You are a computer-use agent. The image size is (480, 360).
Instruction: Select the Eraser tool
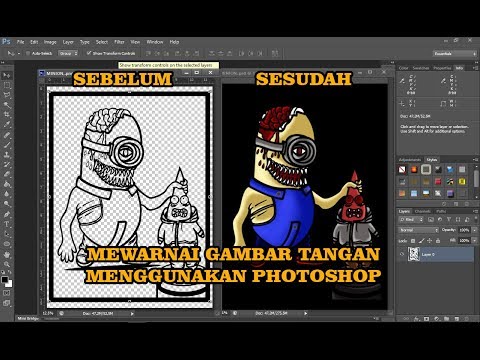[6, 174]
